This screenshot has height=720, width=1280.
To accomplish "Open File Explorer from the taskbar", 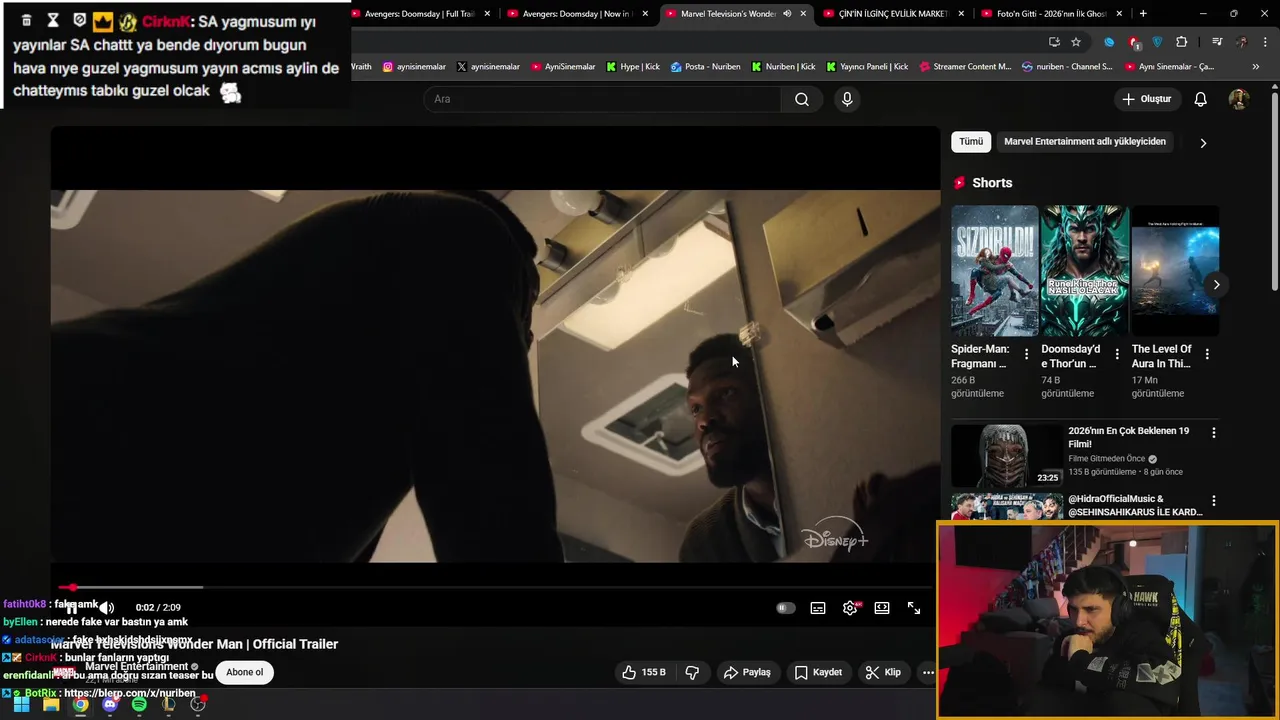I will [x=51, y=704].
